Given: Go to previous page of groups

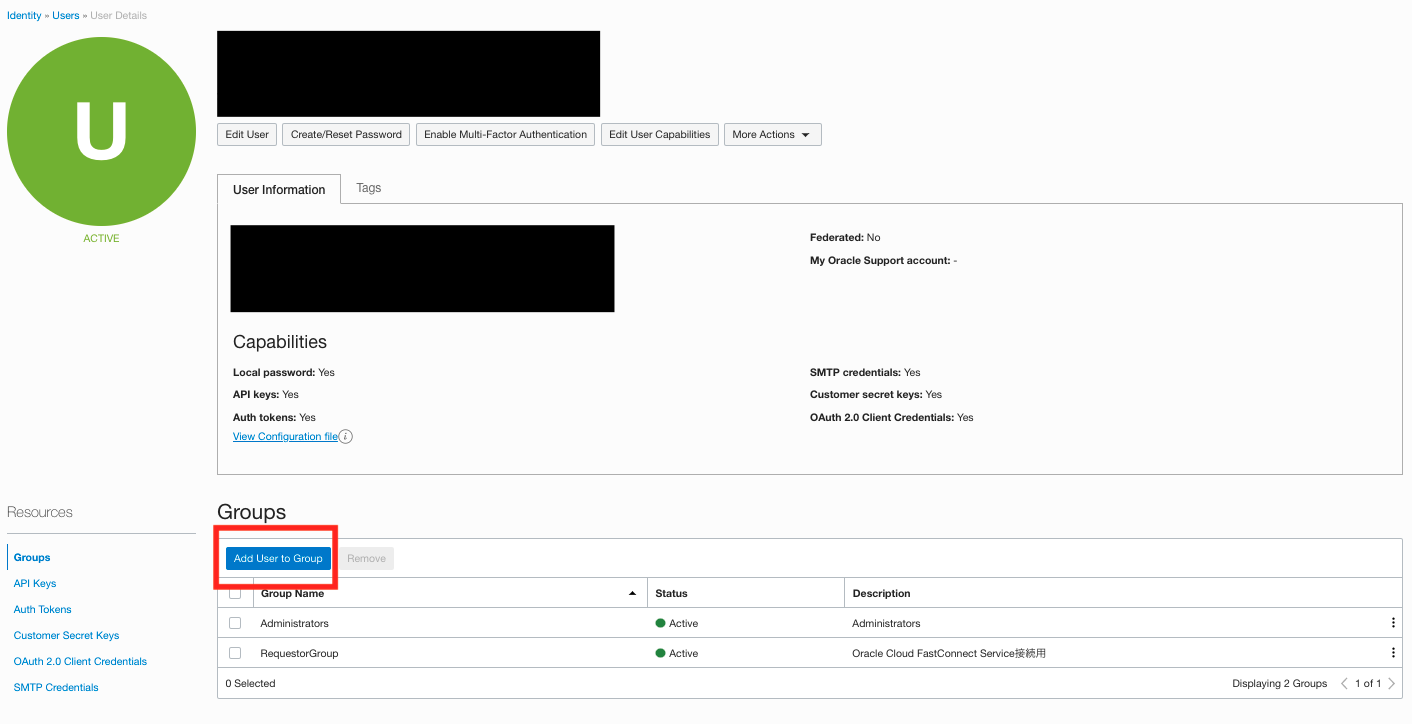Looking at the screenshot, I should coord(1344,684).
